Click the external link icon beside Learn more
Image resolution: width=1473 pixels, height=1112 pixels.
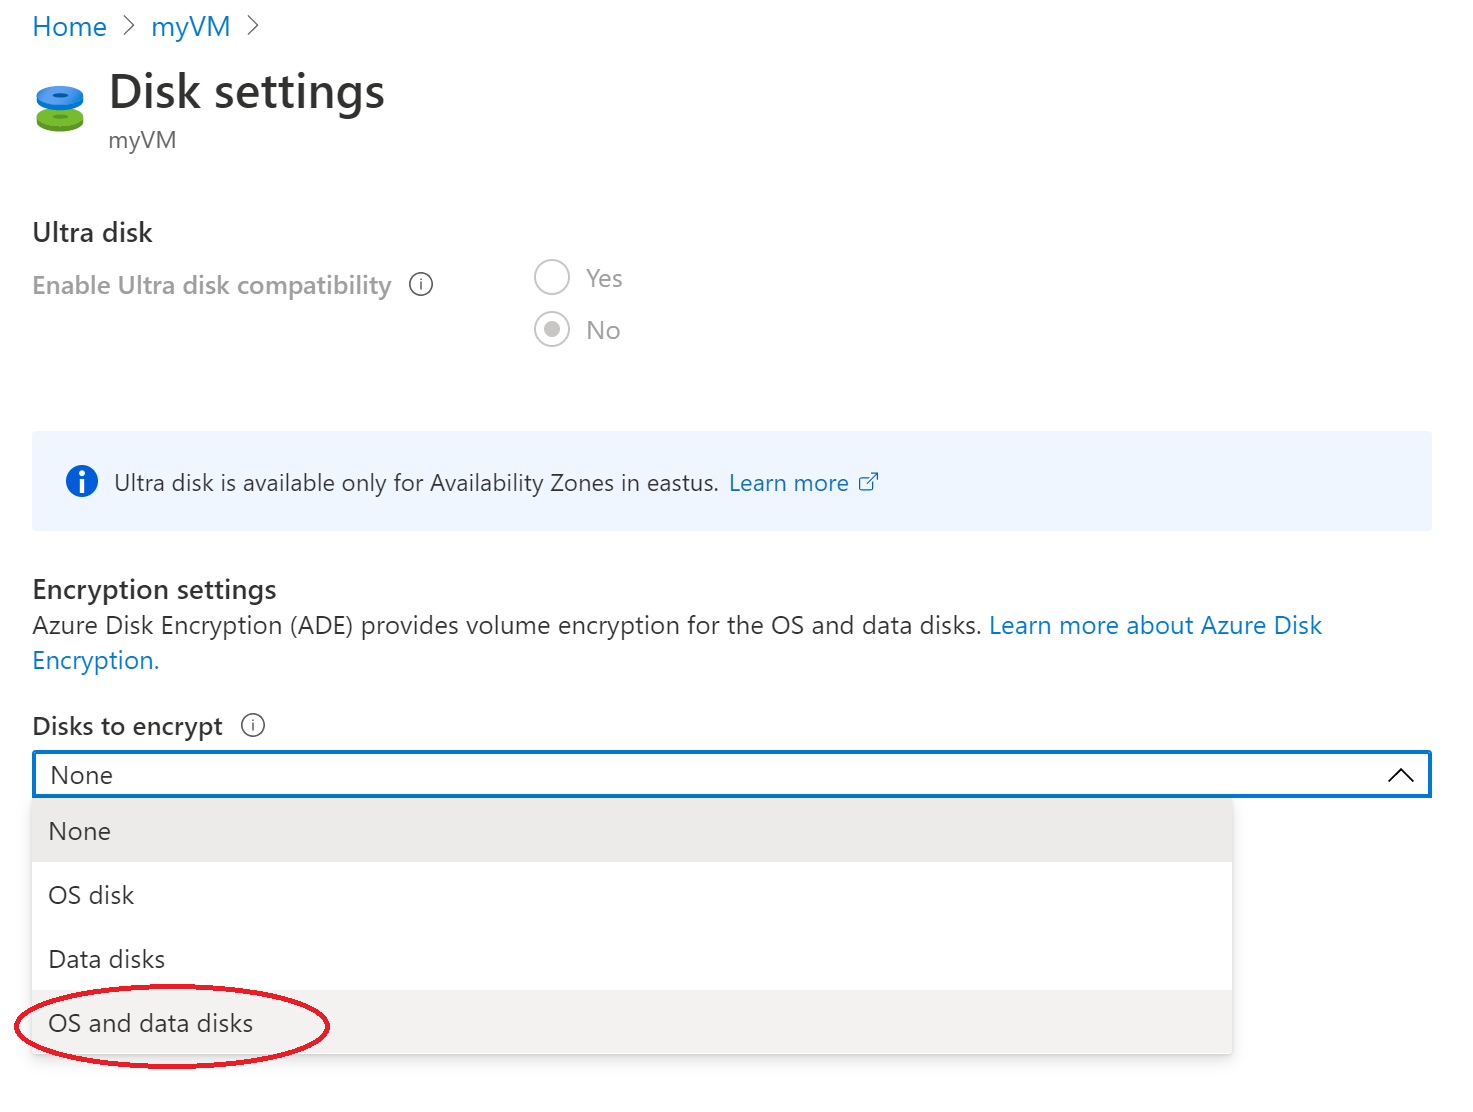click(x=868, y=481)
